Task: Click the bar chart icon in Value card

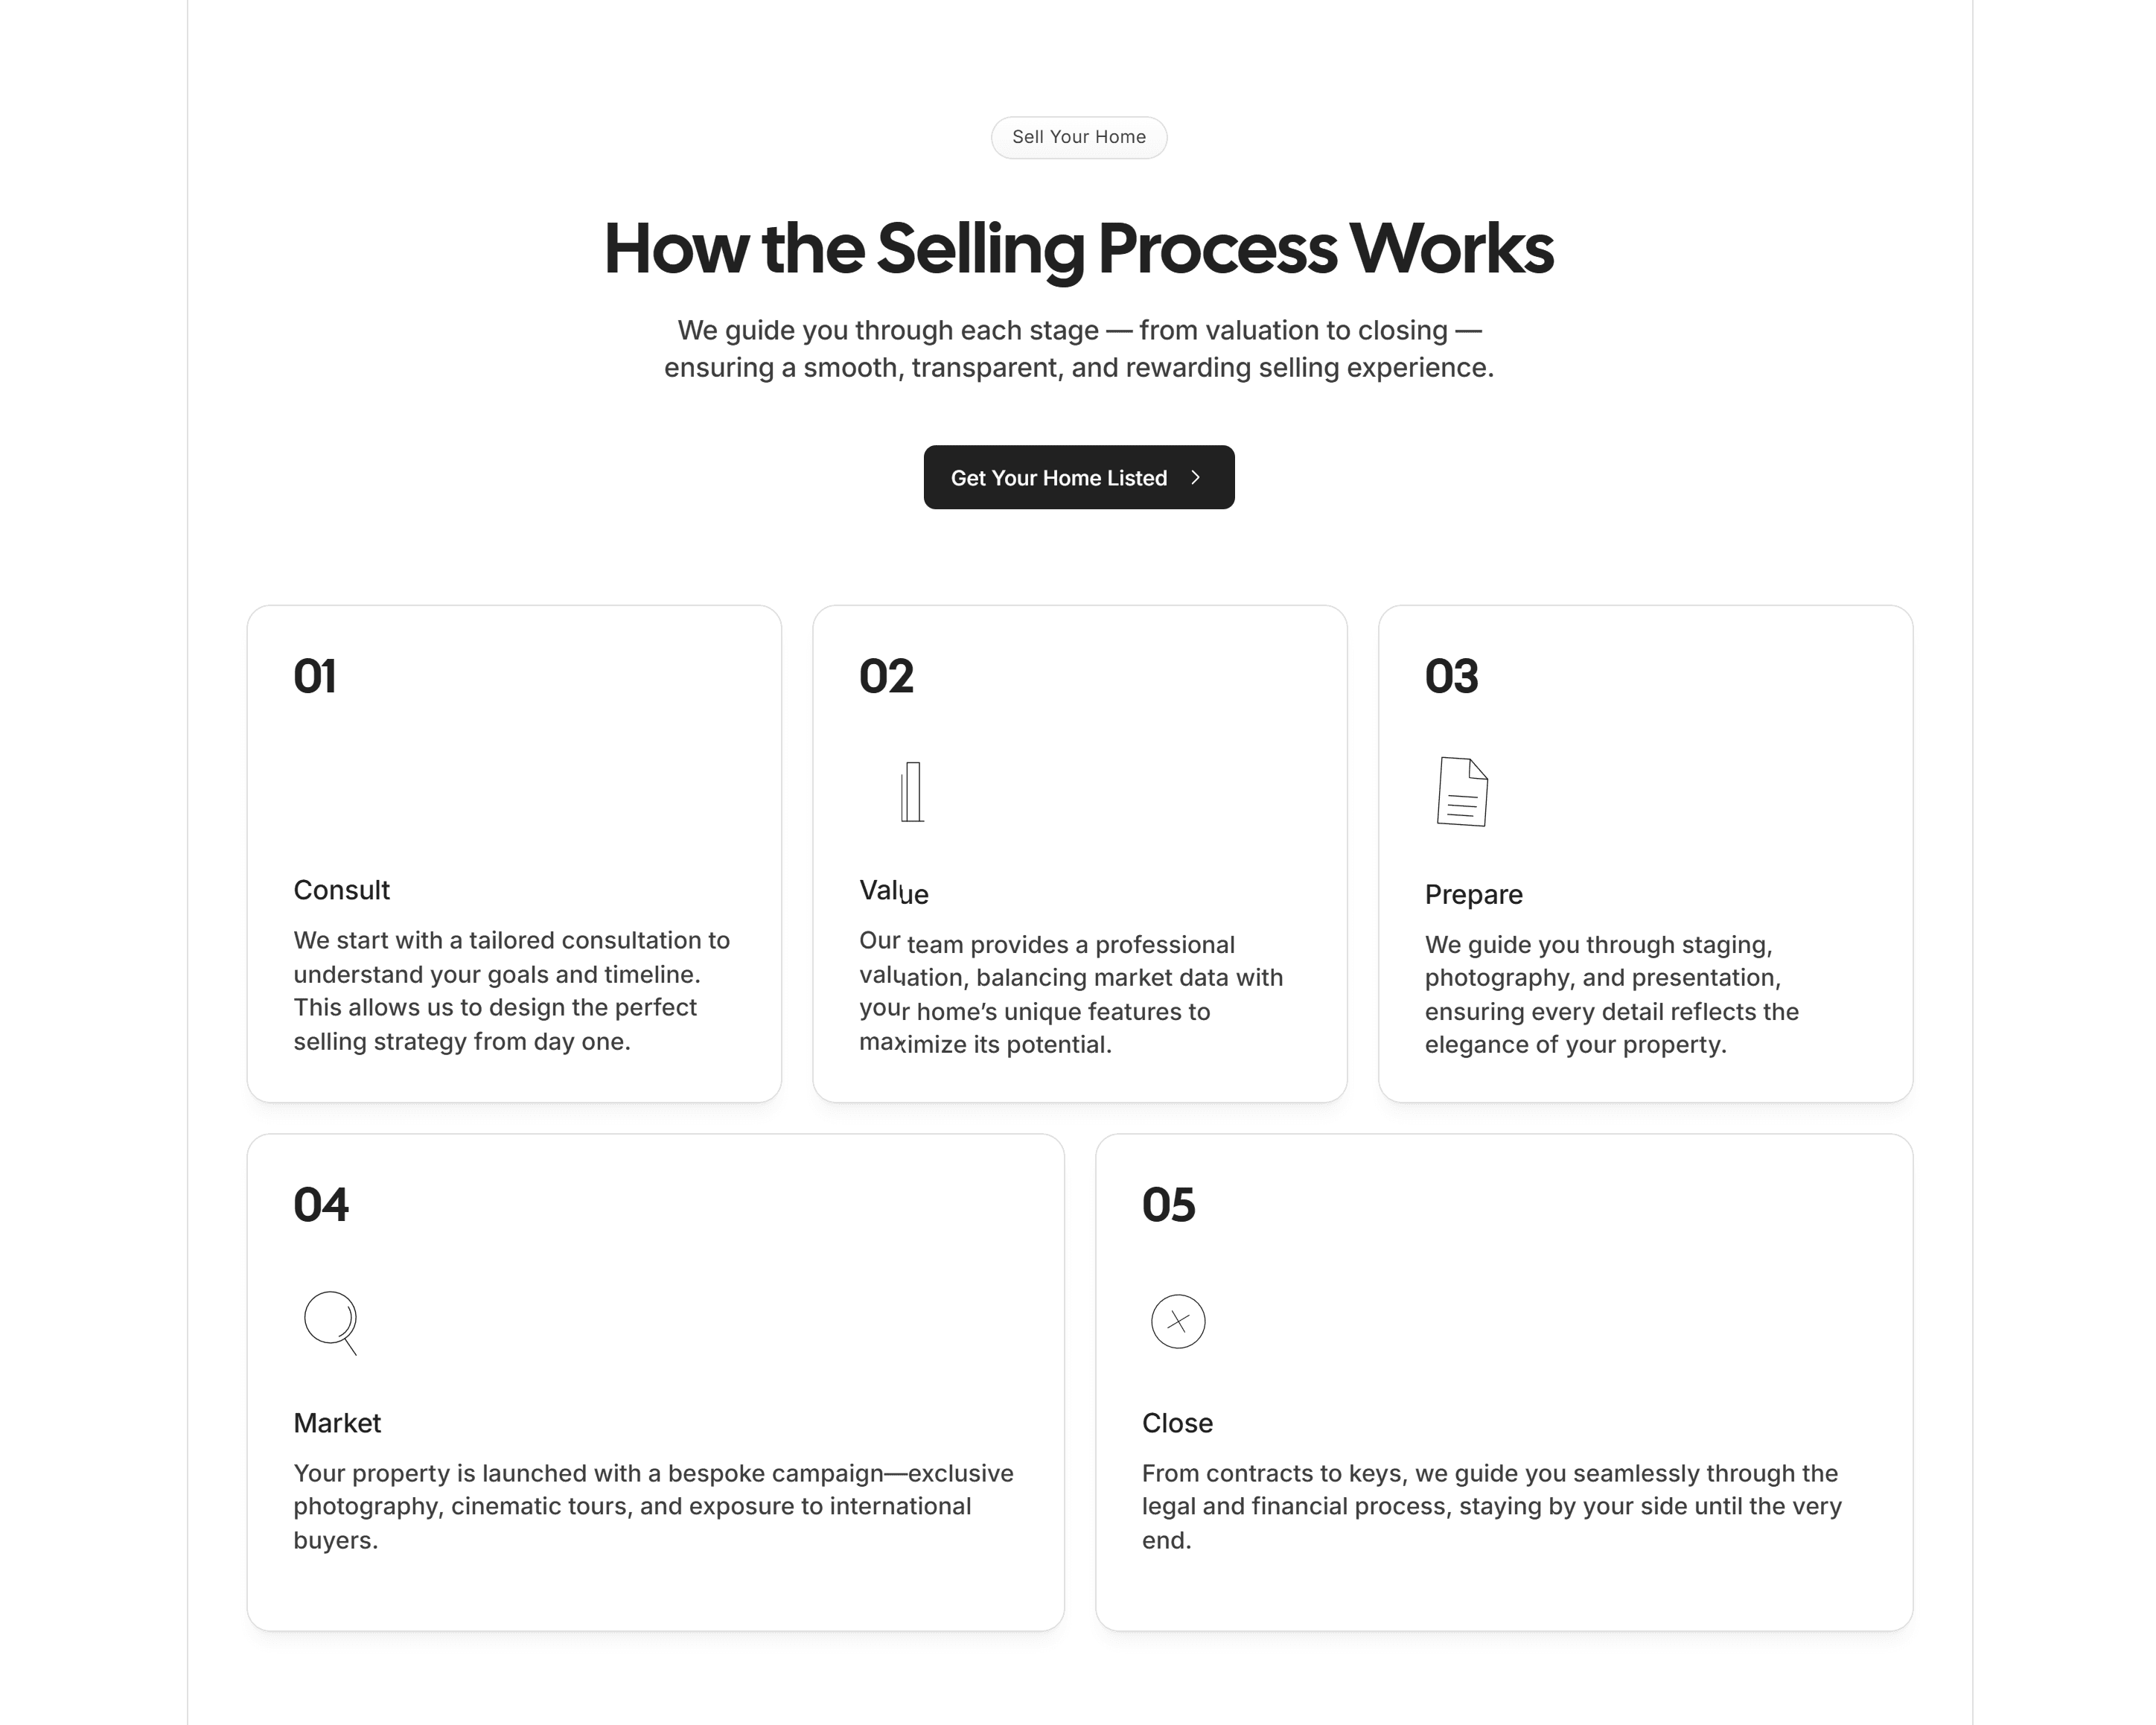Action: click(913, 790)
